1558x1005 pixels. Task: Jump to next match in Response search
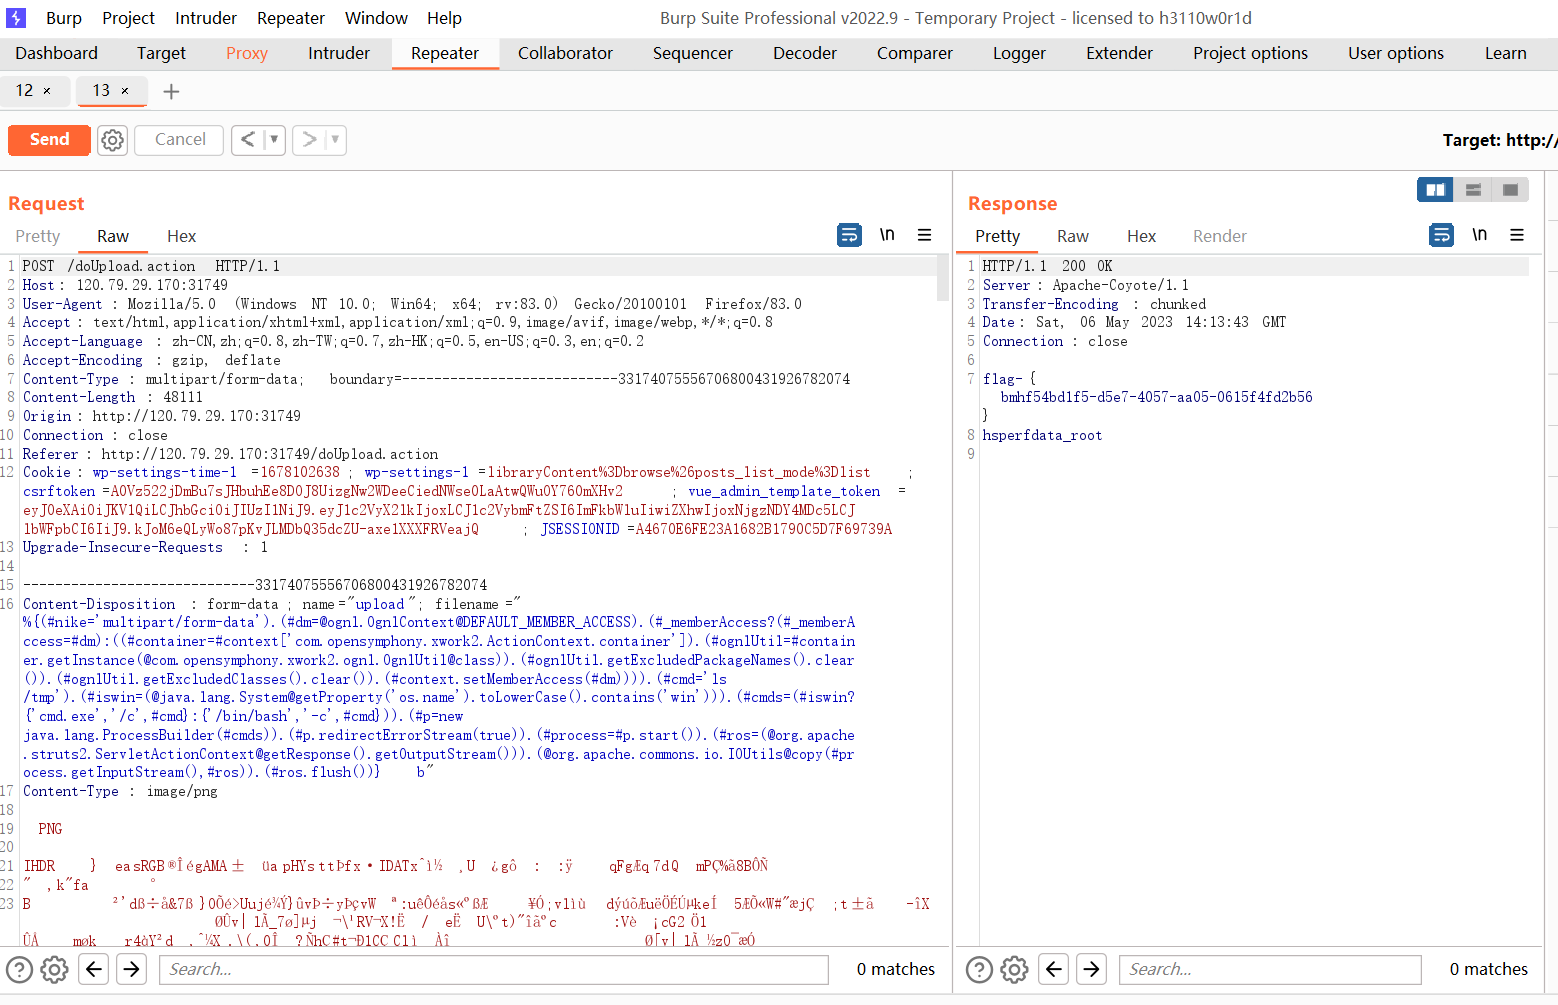pos(1091,969)
